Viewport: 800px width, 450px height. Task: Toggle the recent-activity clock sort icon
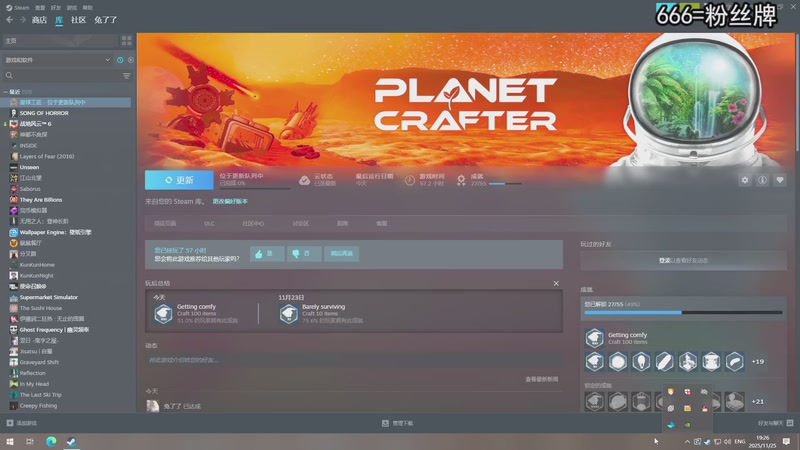pos(120,60)
